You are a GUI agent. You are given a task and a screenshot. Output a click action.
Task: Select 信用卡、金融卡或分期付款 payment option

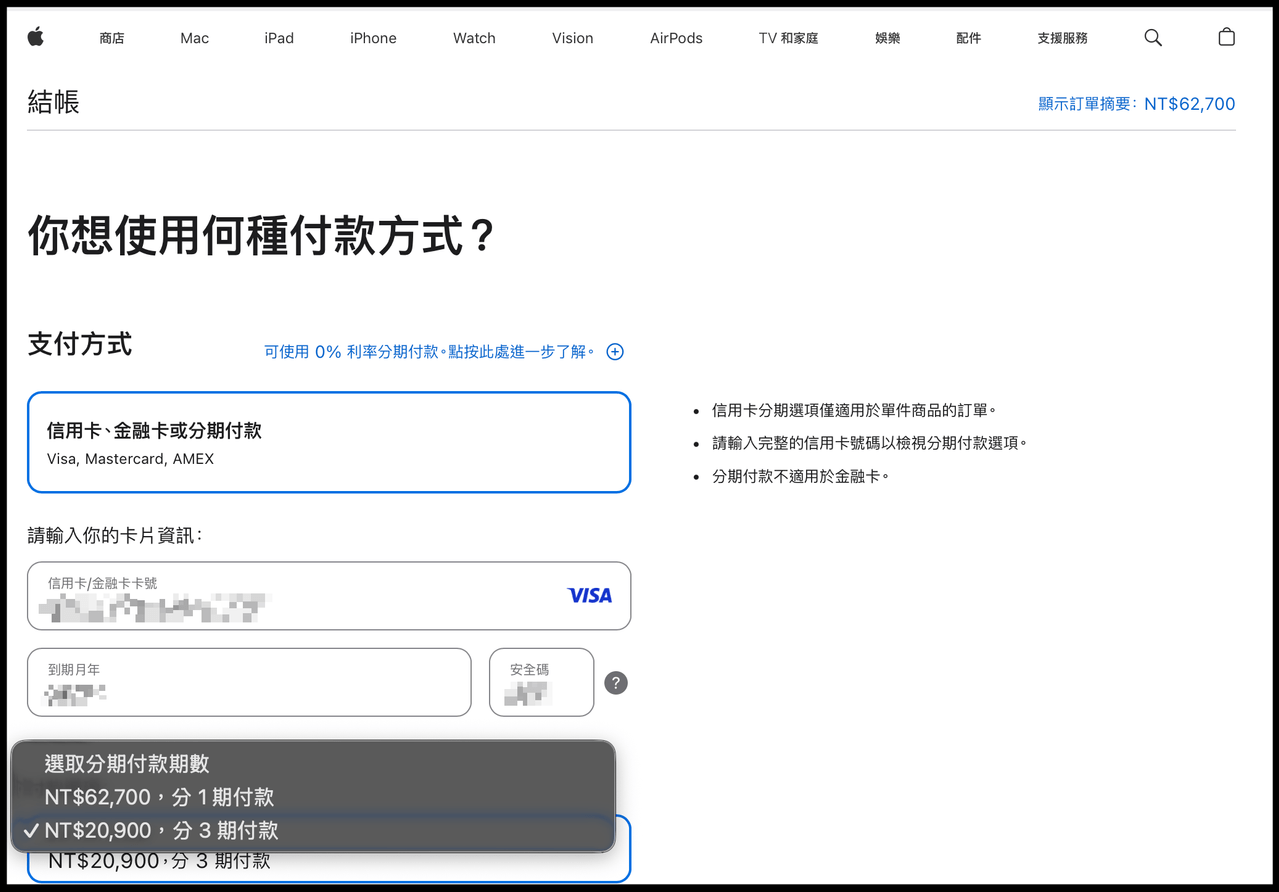point(329,442)
